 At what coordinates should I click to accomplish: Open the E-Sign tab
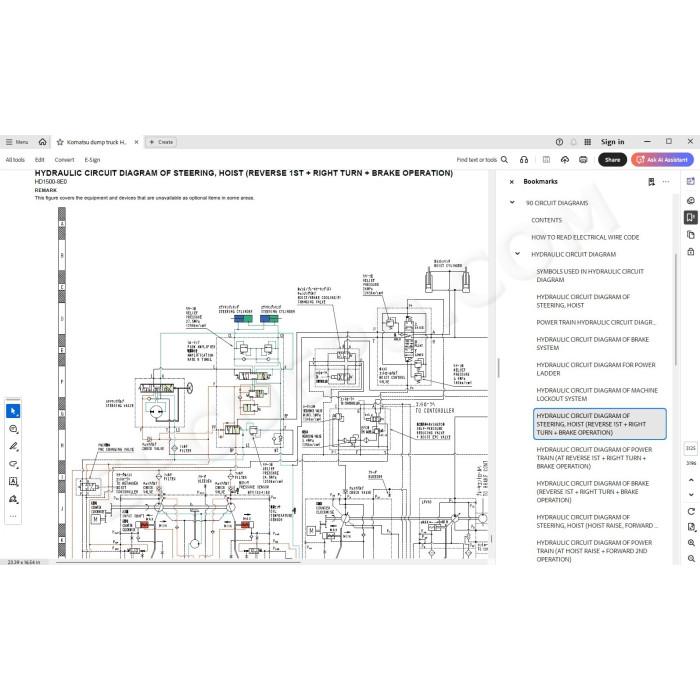92,159
